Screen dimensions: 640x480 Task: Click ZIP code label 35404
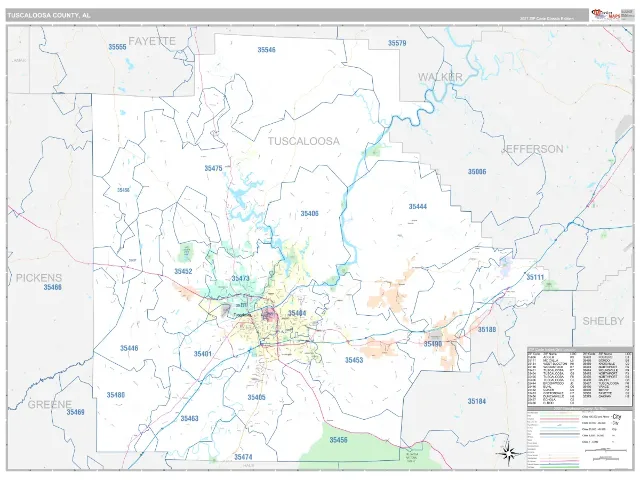click(297, 313)
